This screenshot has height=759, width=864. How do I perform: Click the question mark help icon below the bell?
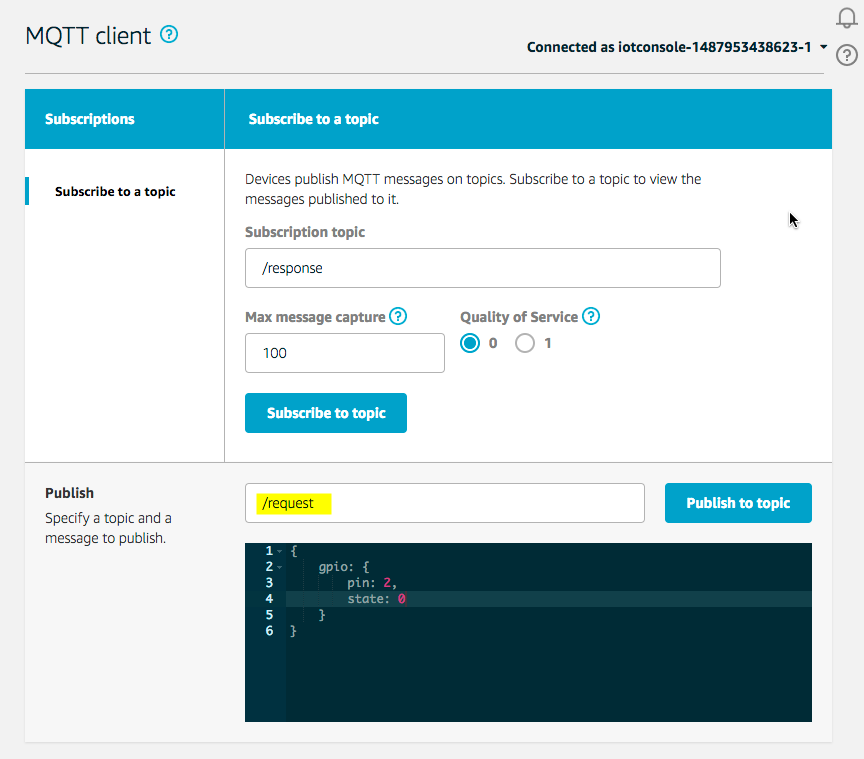pyautogui.click(x=846, y=55)
